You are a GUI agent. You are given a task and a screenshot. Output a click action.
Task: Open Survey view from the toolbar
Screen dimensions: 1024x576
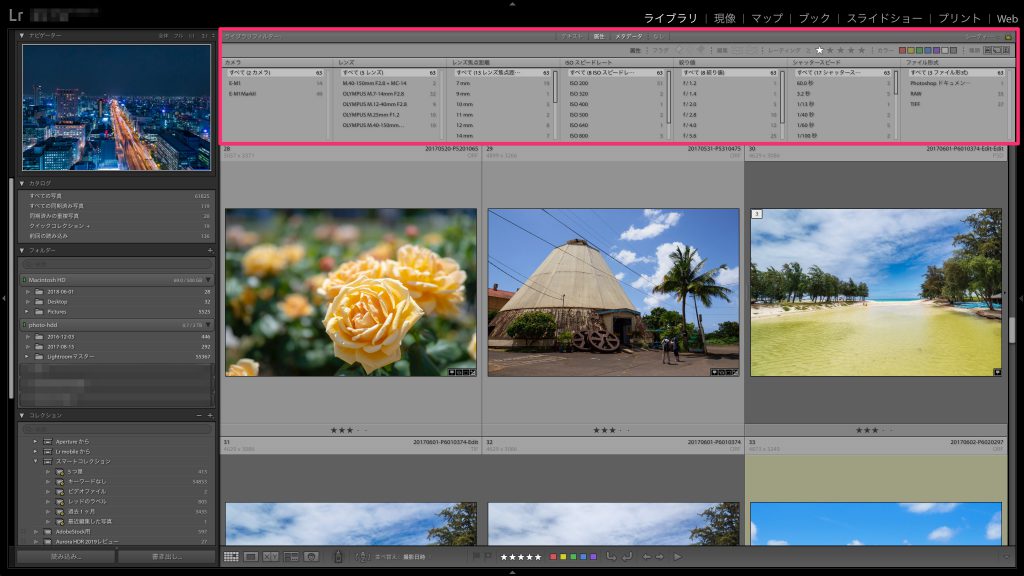291,556
